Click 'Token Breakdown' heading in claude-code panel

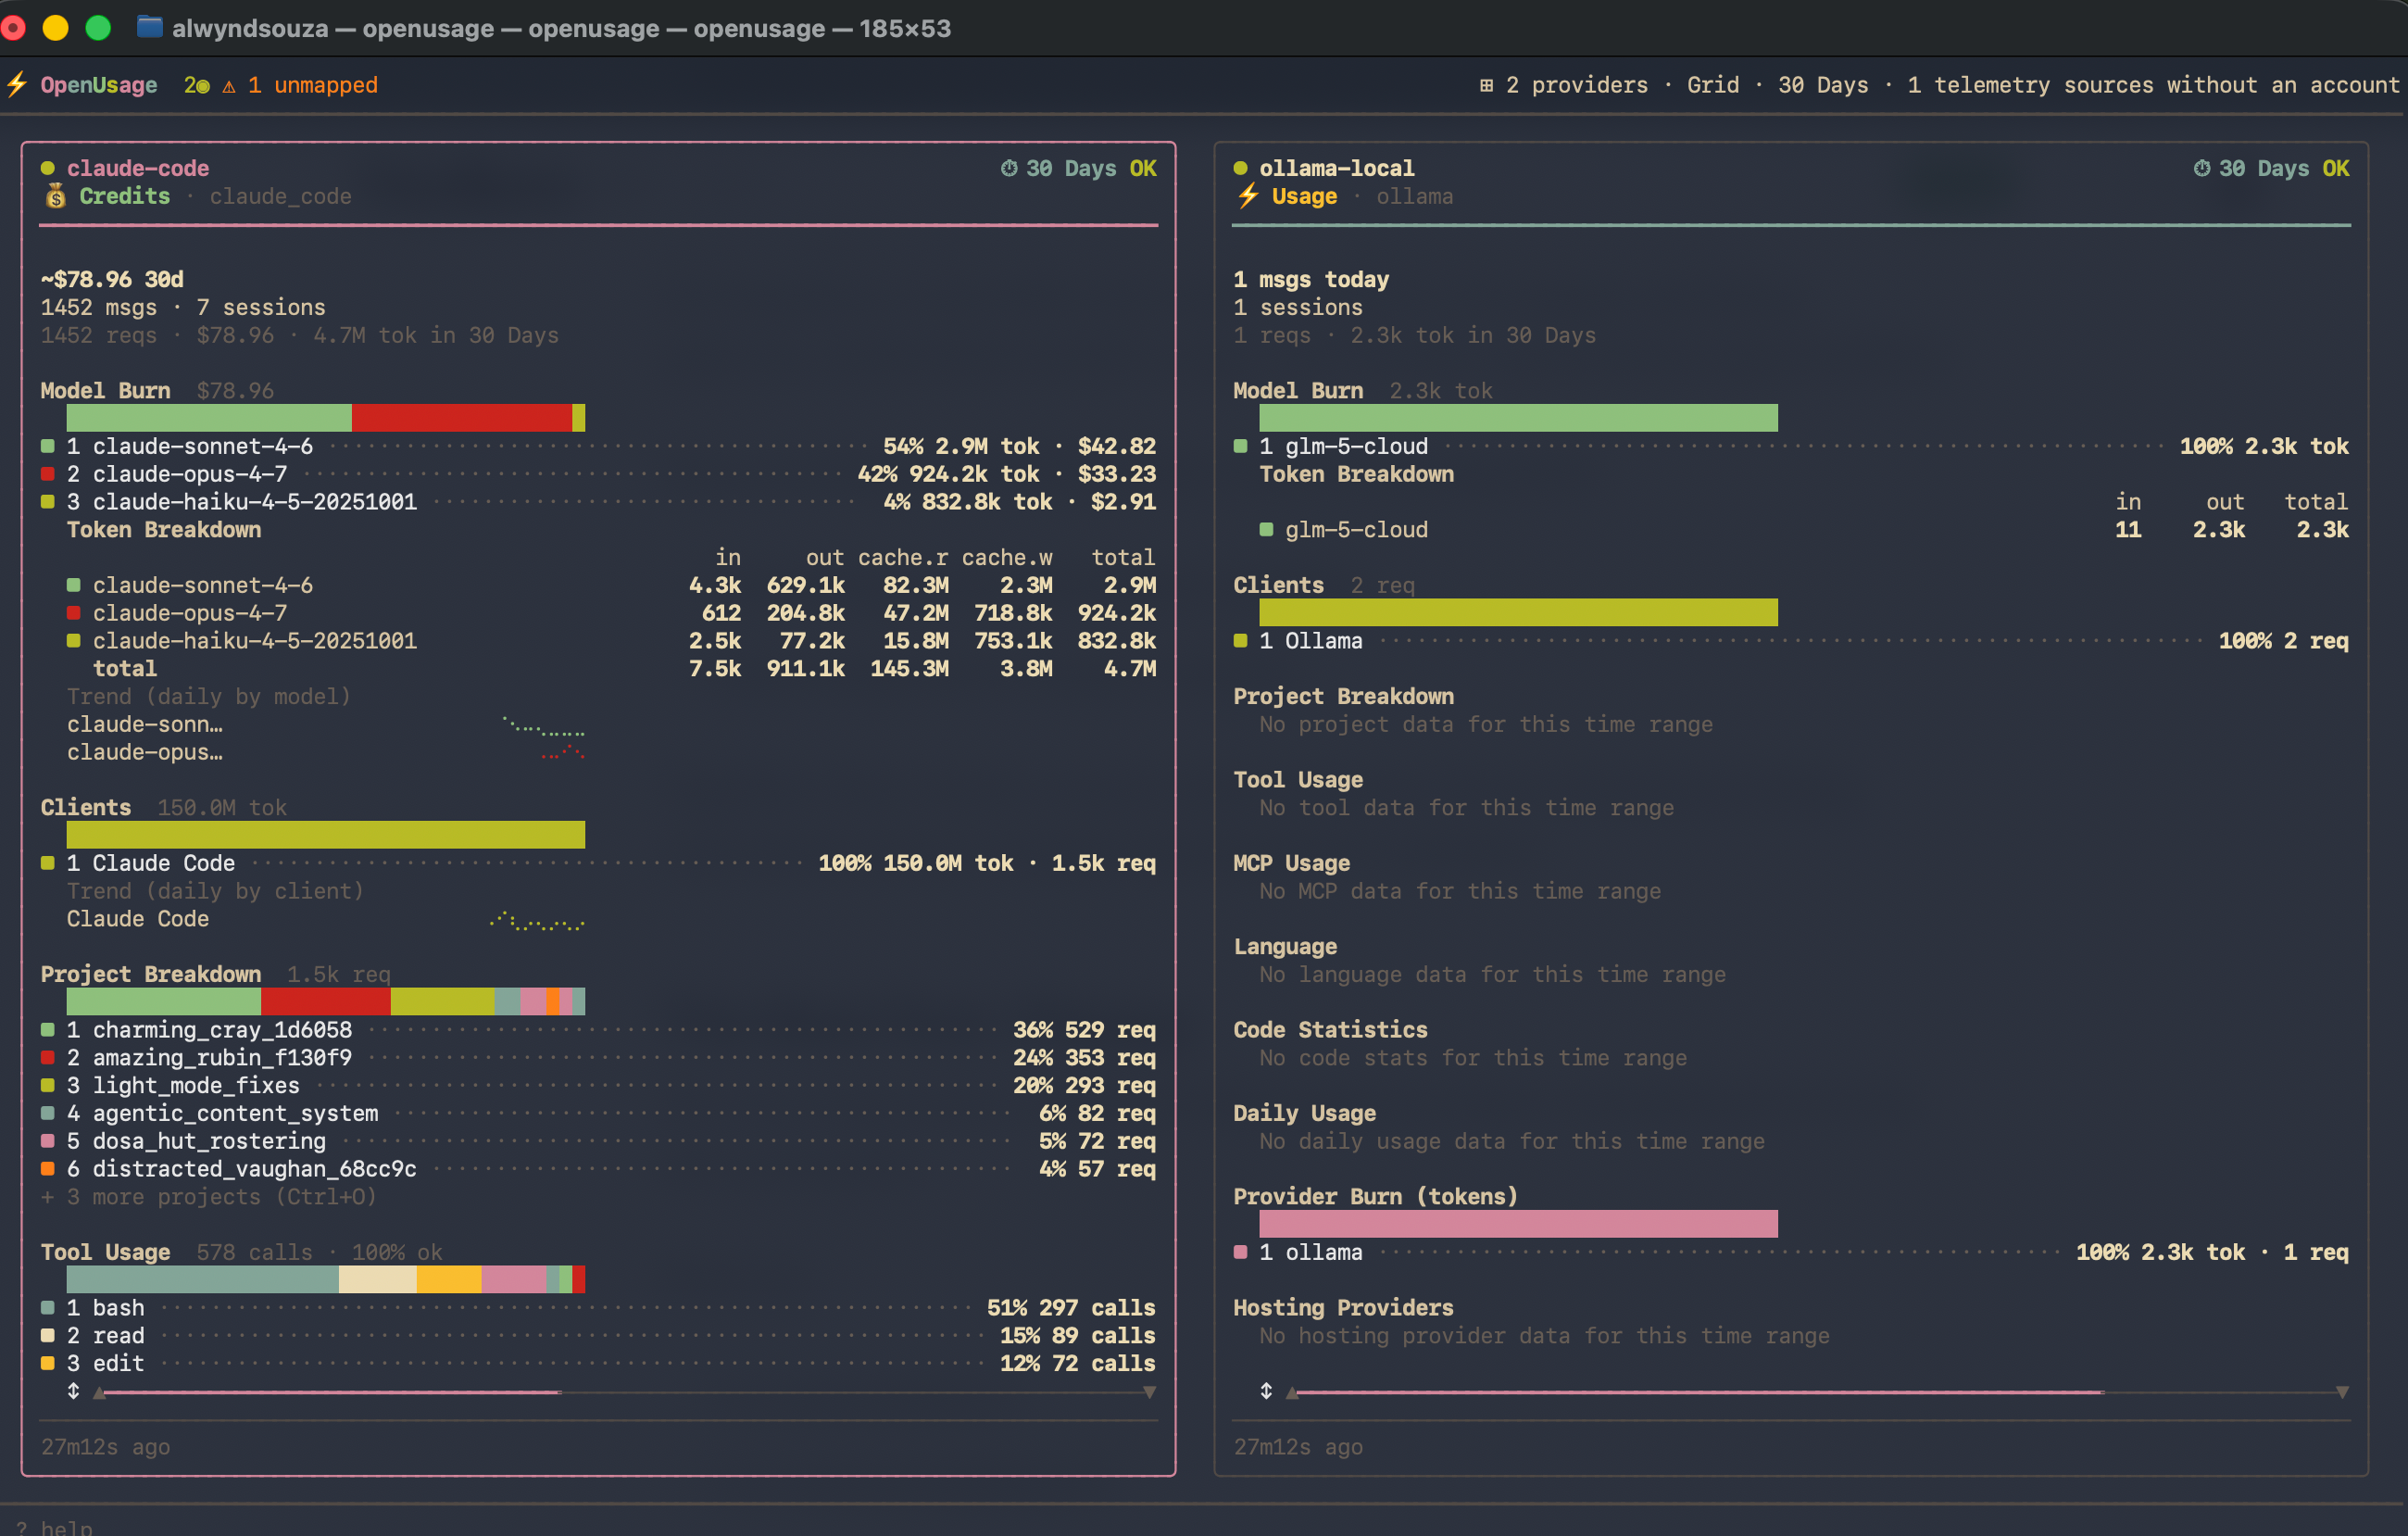pos(164,530)
